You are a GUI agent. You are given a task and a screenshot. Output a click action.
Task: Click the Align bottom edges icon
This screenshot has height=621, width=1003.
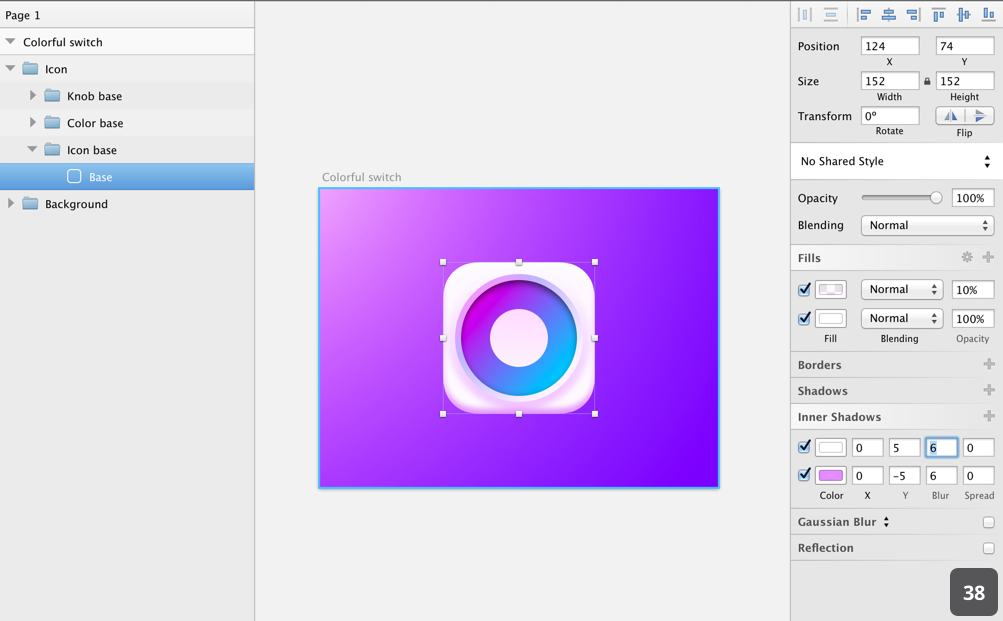point(988,15)
